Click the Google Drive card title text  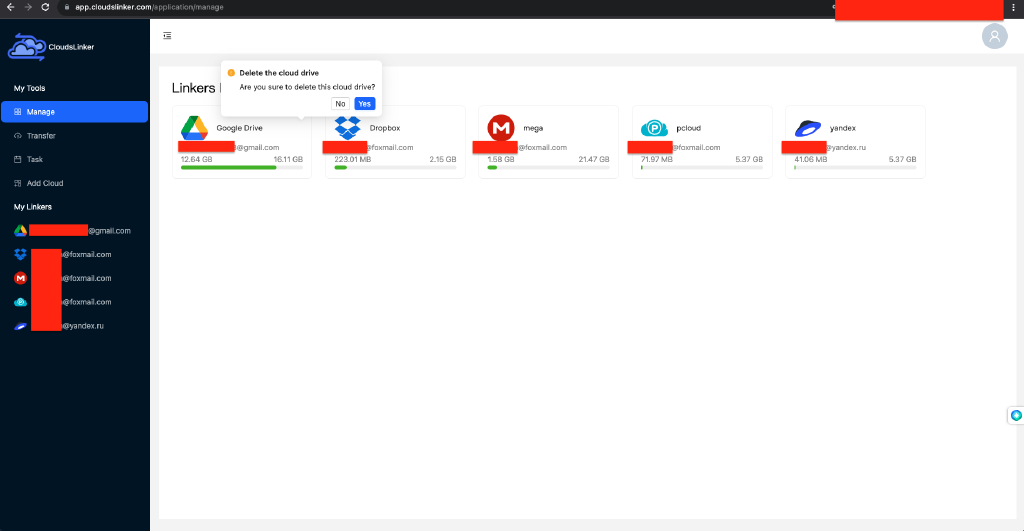click(239, 128)
